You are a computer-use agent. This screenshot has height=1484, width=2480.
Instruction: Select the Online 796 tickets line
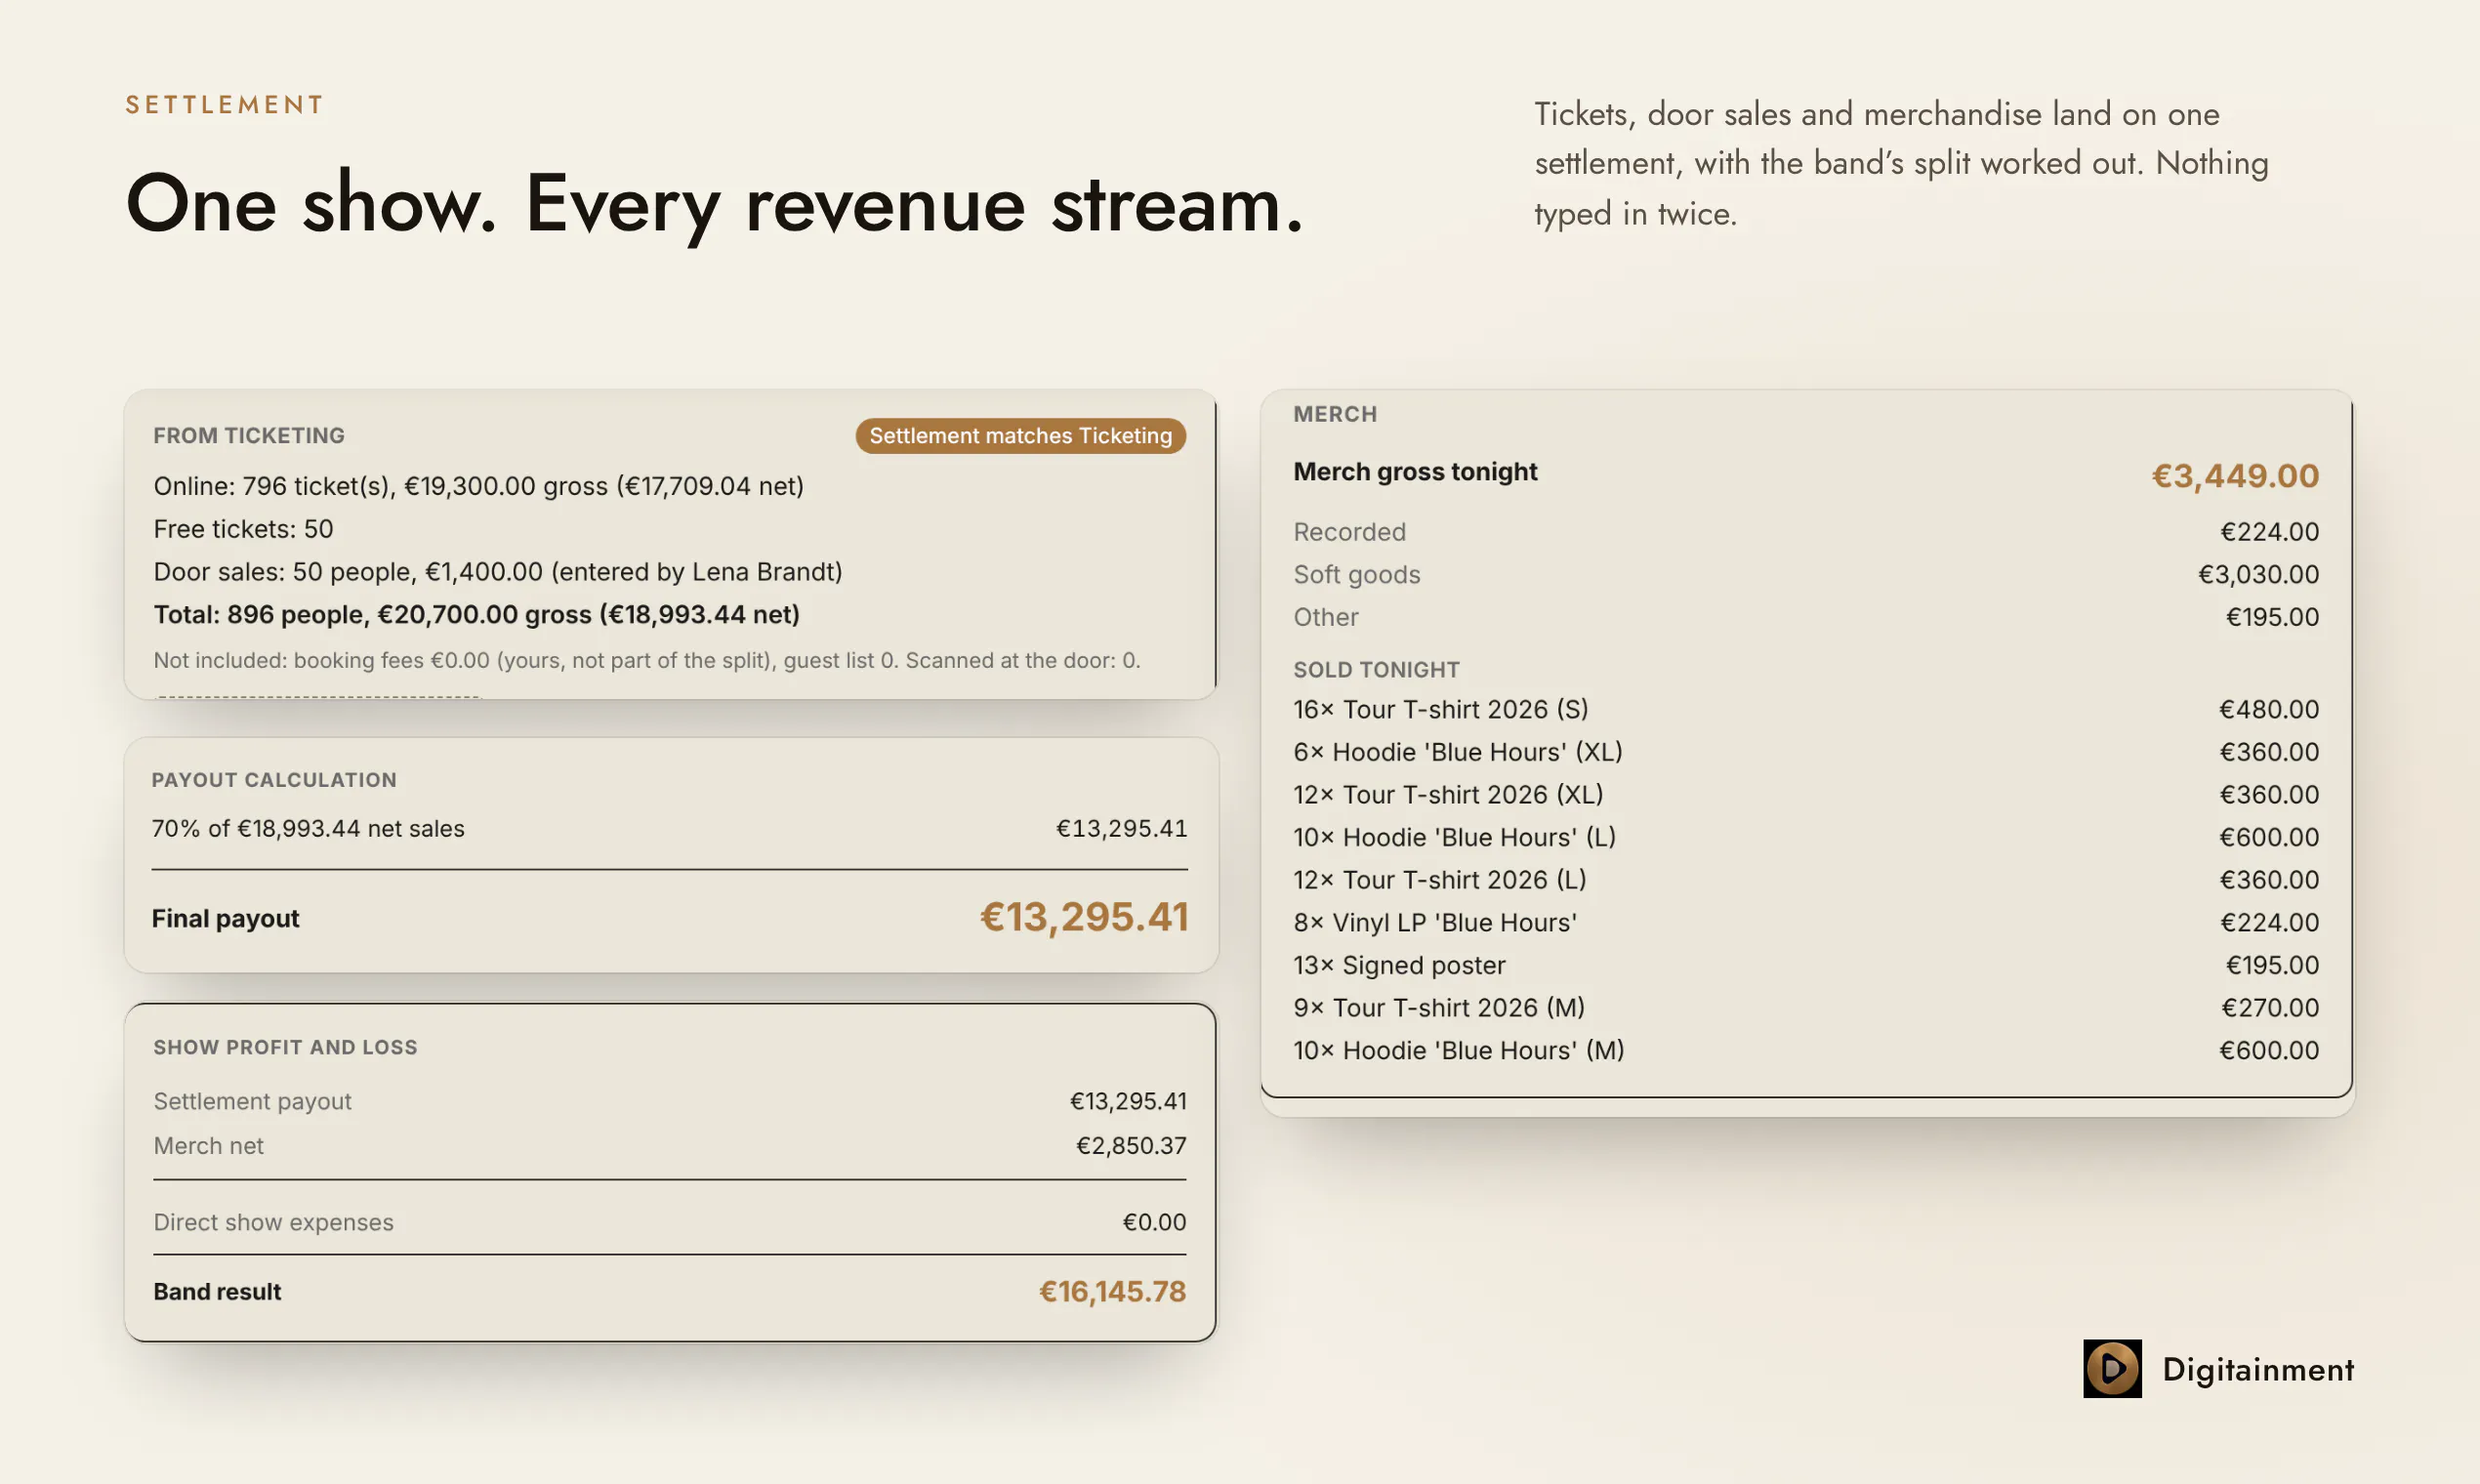(478, 486)
